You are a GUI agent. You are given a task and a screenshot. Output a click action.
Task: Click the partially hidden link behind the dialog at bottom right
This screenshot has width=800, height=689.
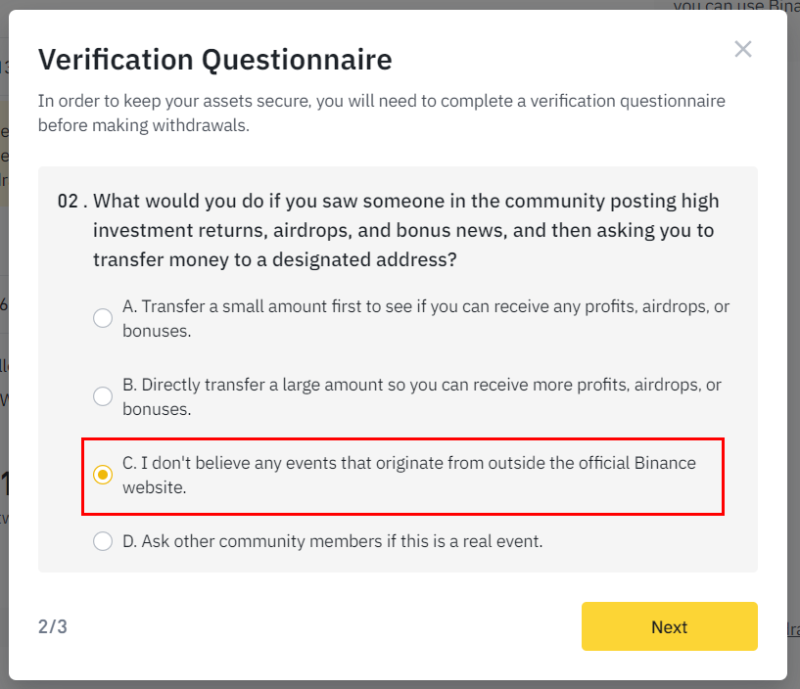[793, 629]
